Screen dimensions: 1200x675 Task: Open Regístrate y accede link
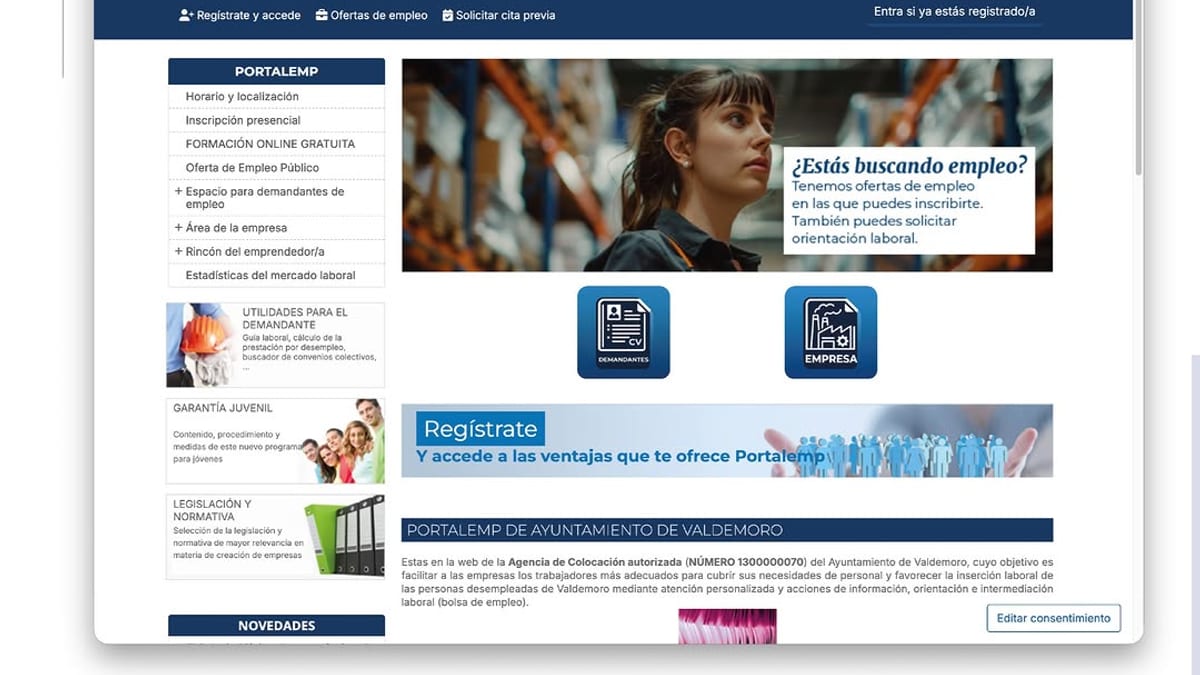(x=249, y=15)
